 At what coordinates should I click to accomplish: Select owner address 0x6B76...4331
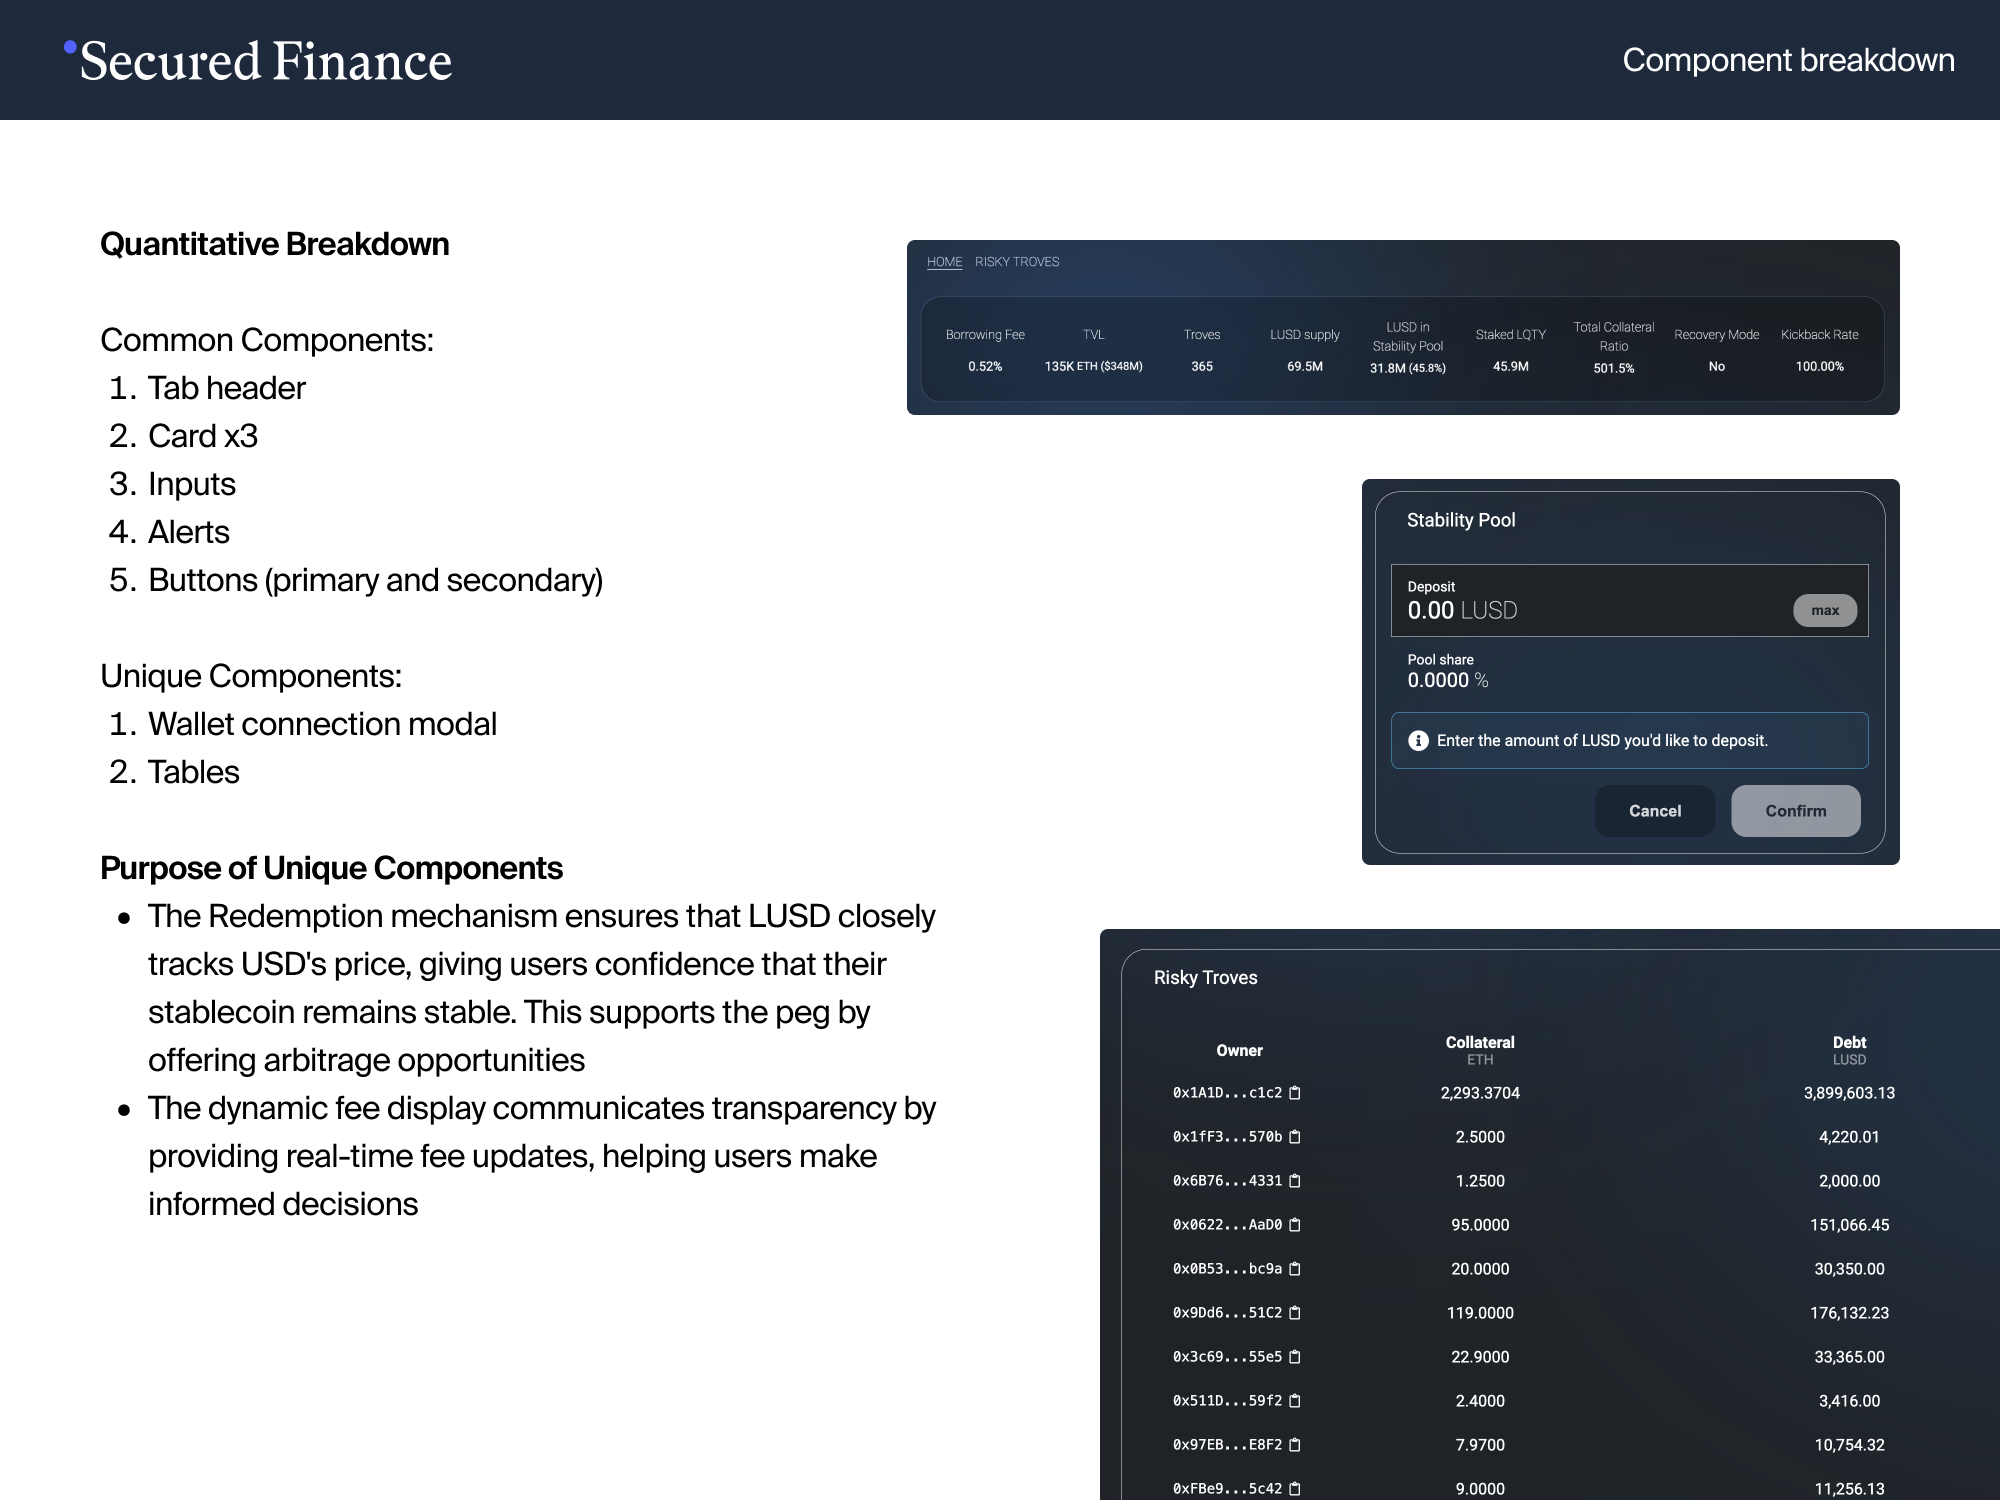[x=1227, y=1181]
